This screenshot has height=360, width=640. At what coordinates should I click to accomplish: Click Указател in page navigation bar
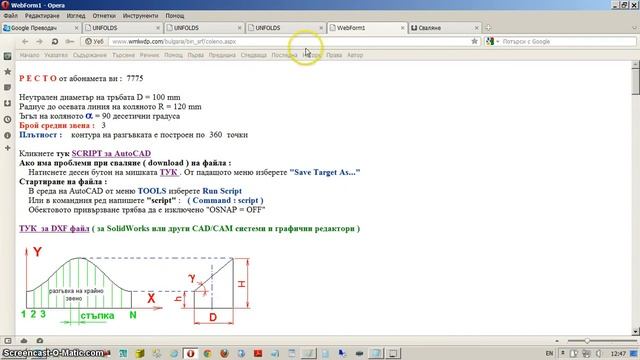click(x=56, y=55)
